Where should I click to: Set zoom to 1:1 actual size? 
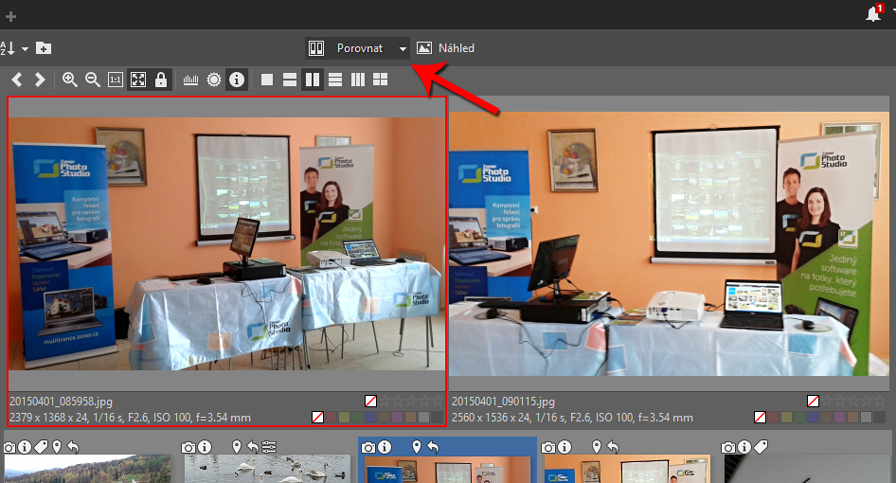[115, 80]
